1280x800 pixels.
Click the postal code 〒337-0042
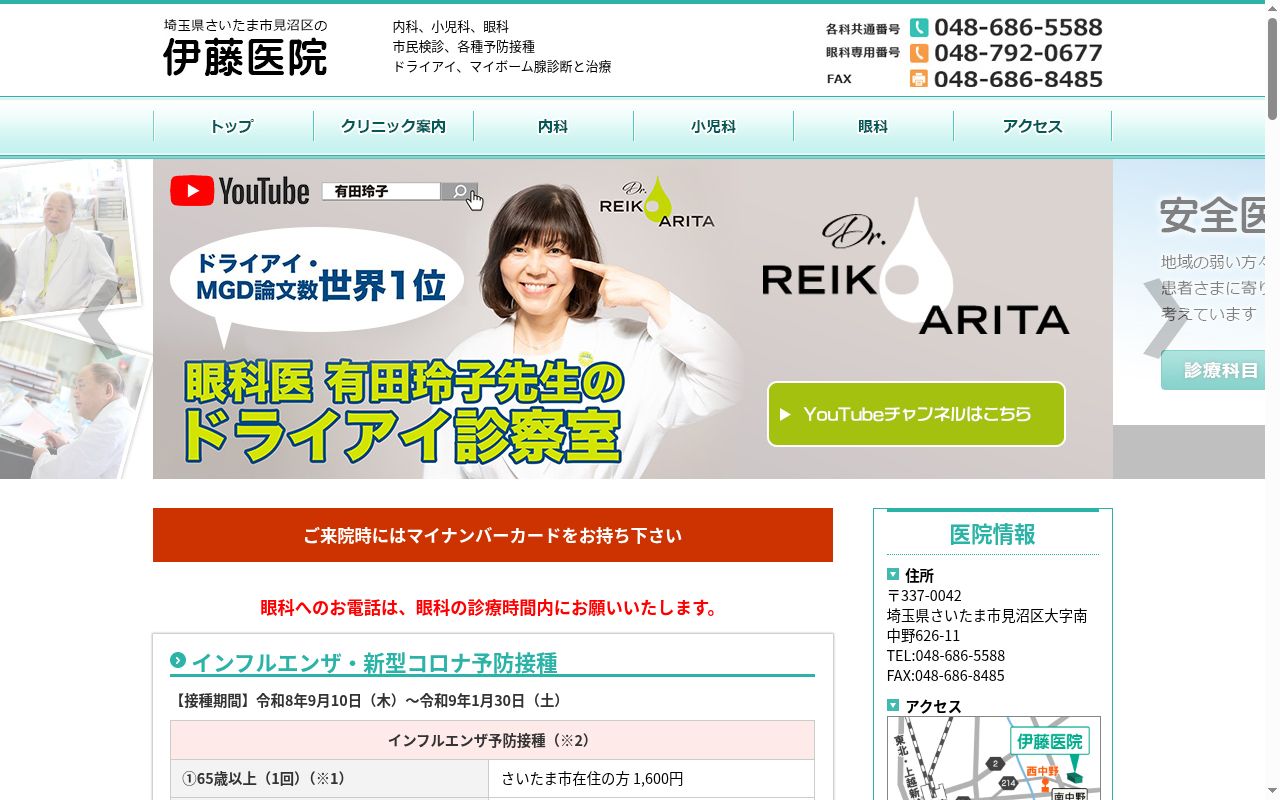click(924, 595)
